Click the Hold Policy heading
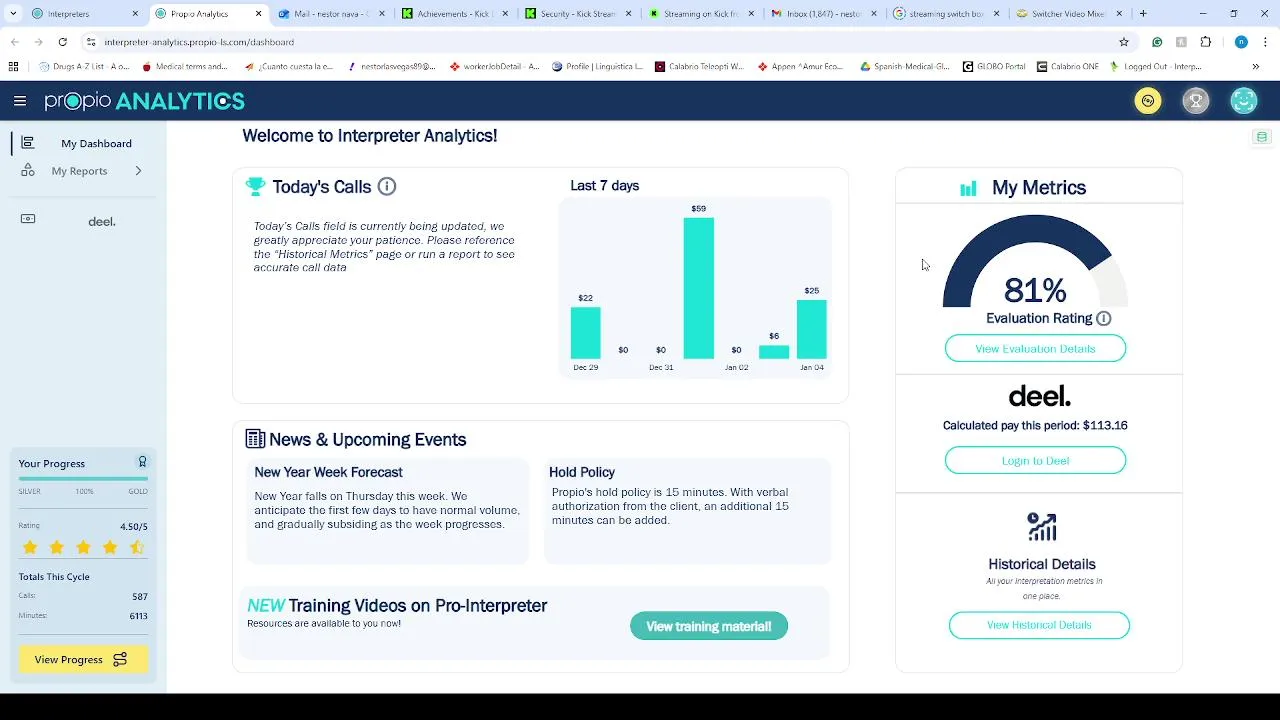 click(x=582, y=472)
